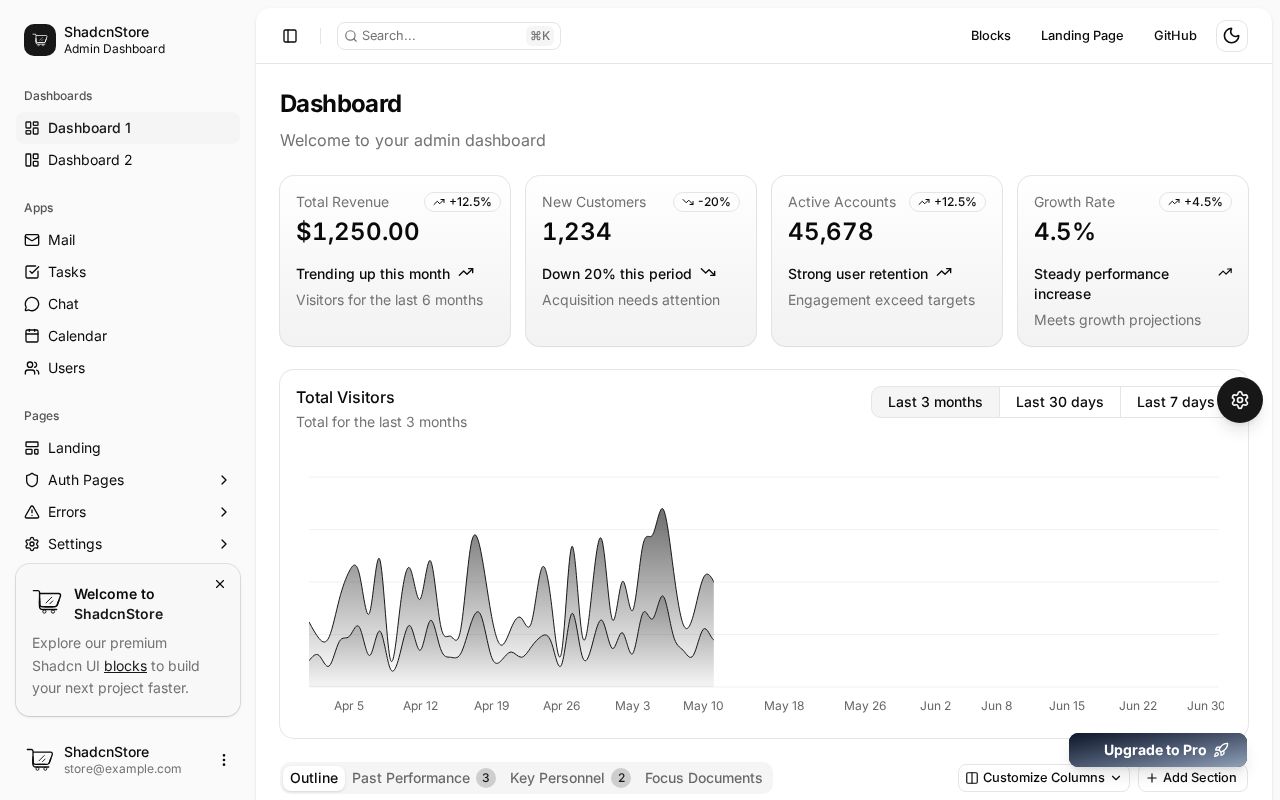Follow the underlined blocks link
Screen dimensions: 1280x800
click(125, 666)
